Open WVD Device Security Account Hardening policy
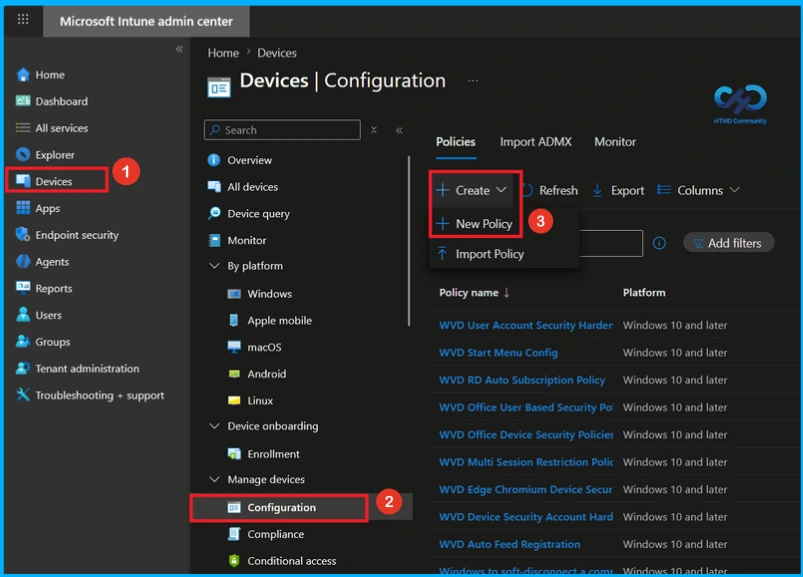Image resolution: width=803 pixels, height=577 pixels. pos(526,517)
